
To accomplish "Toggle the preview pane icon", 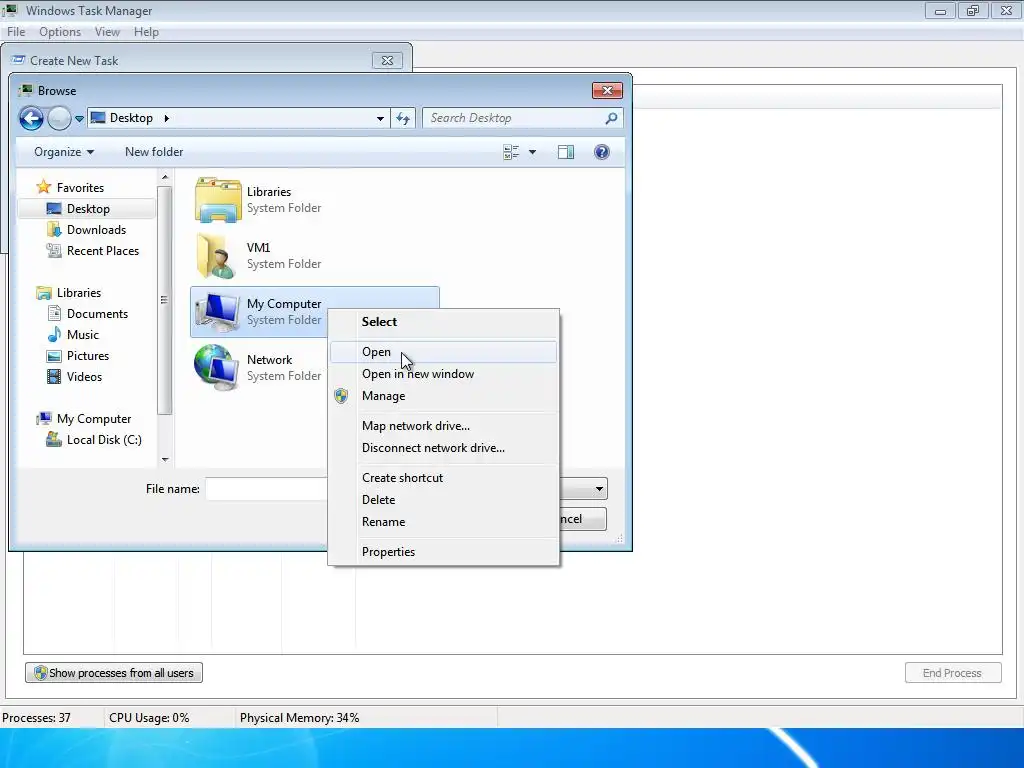I will pyautogui.click(x=566, y=152).
